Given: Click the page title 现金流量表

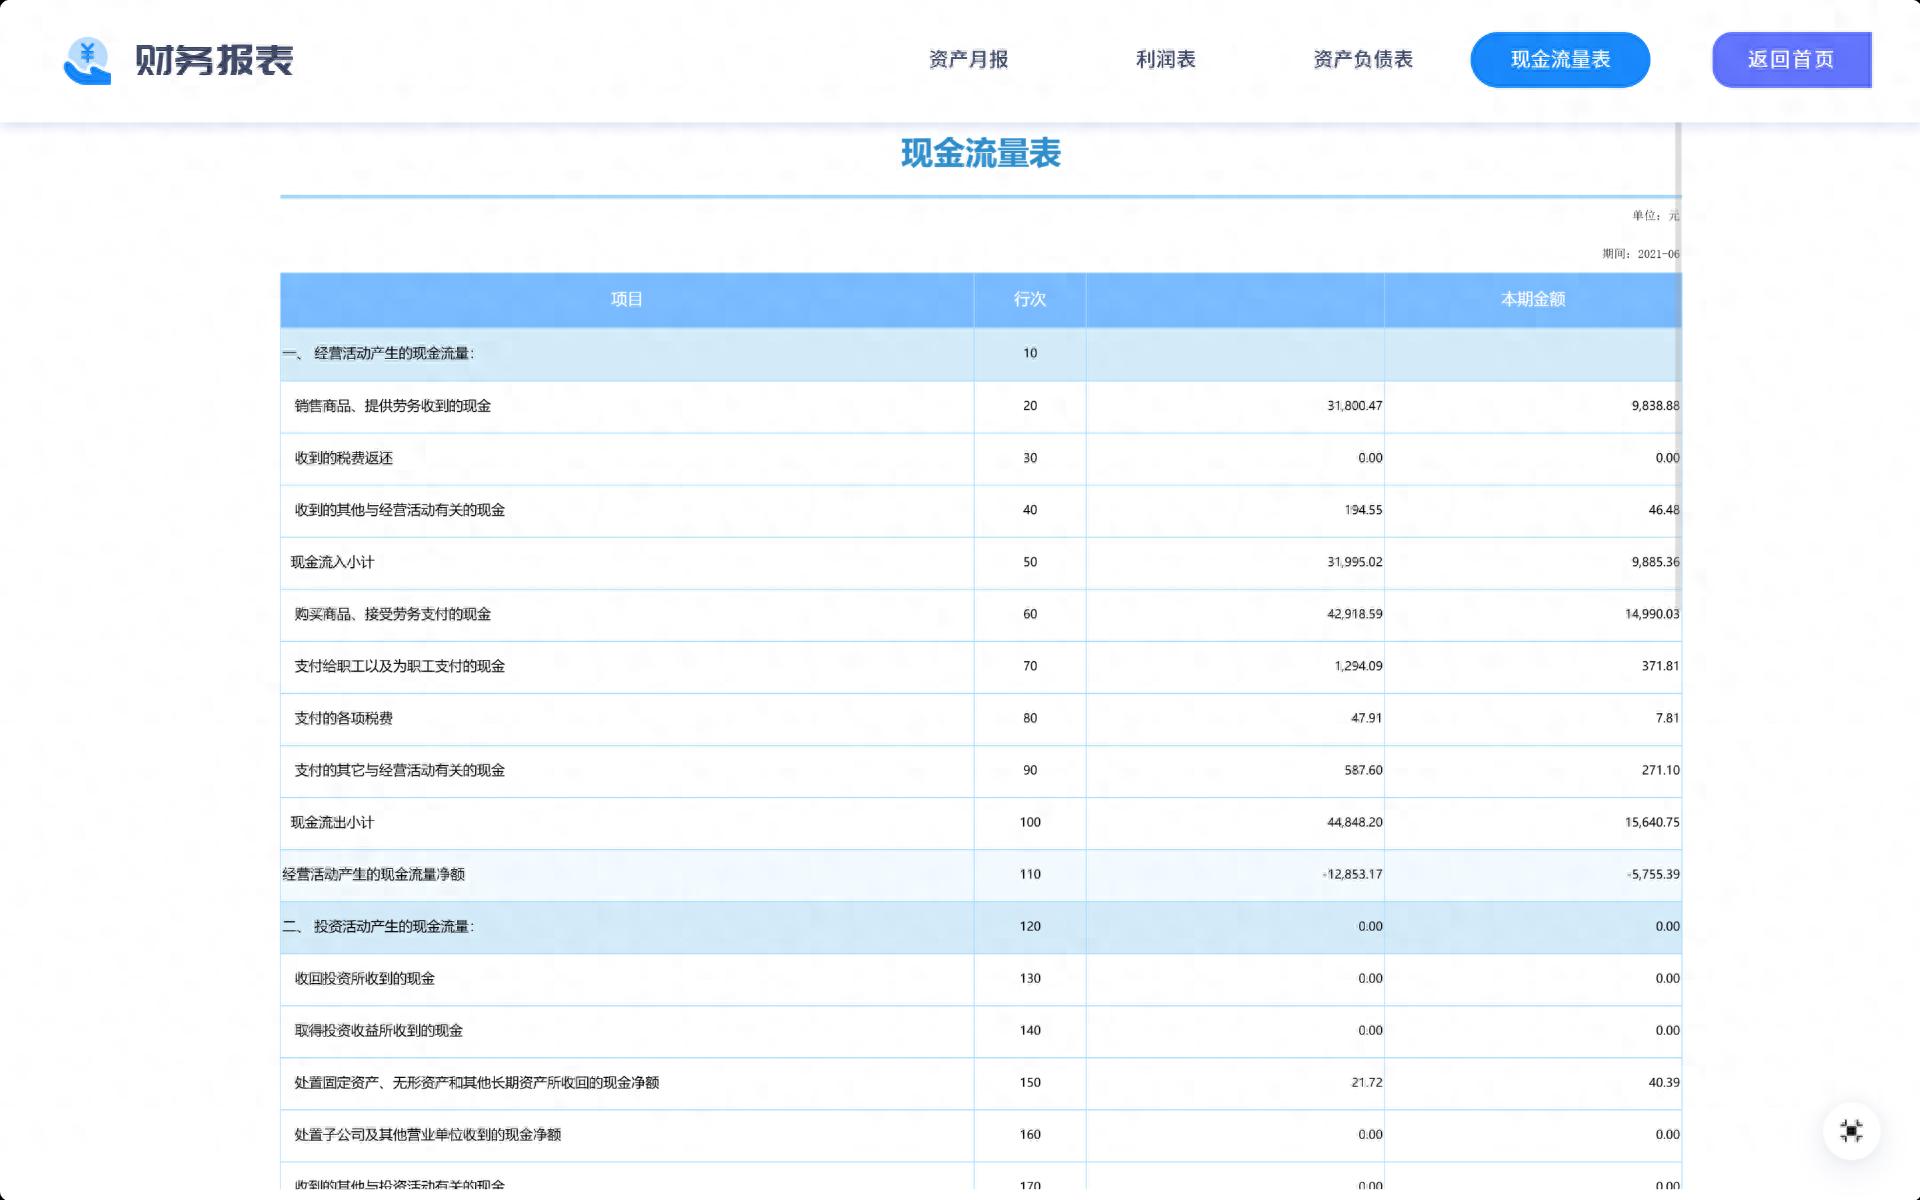Looking at the screenshot, I should 980,155.
